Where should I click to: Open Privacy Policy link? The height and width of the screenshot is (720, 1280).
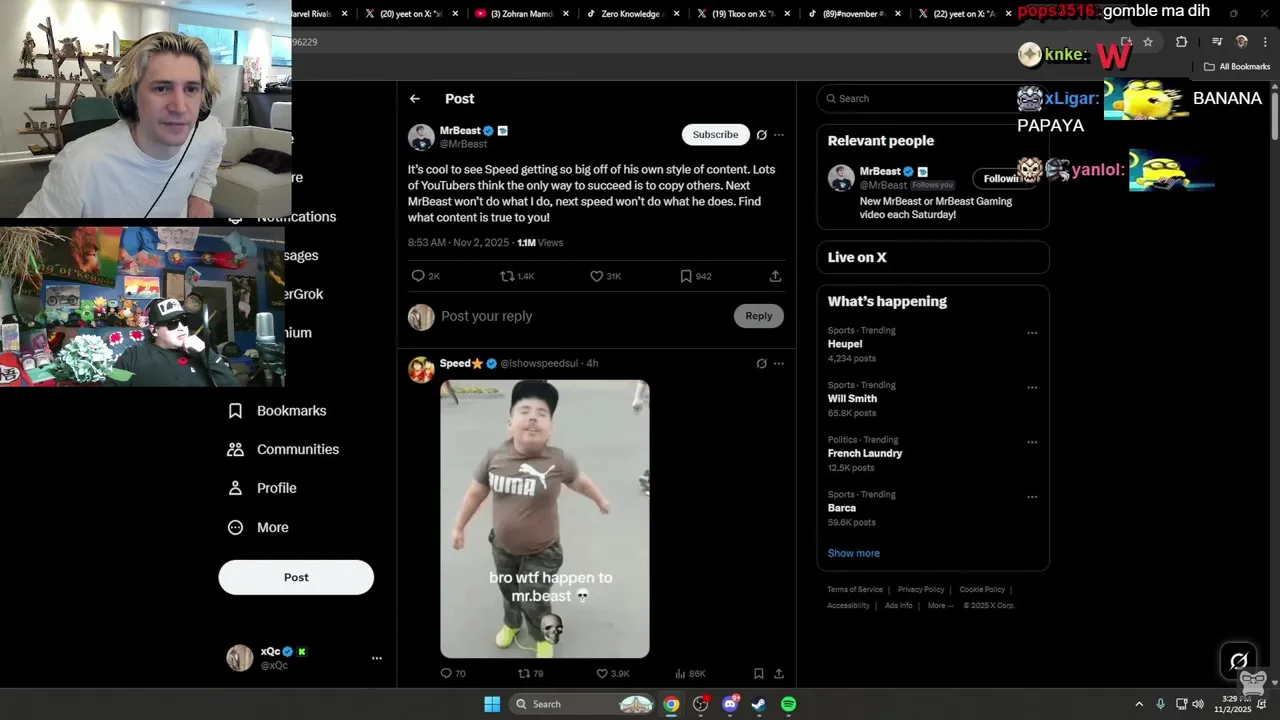click(x=921, y=590)
